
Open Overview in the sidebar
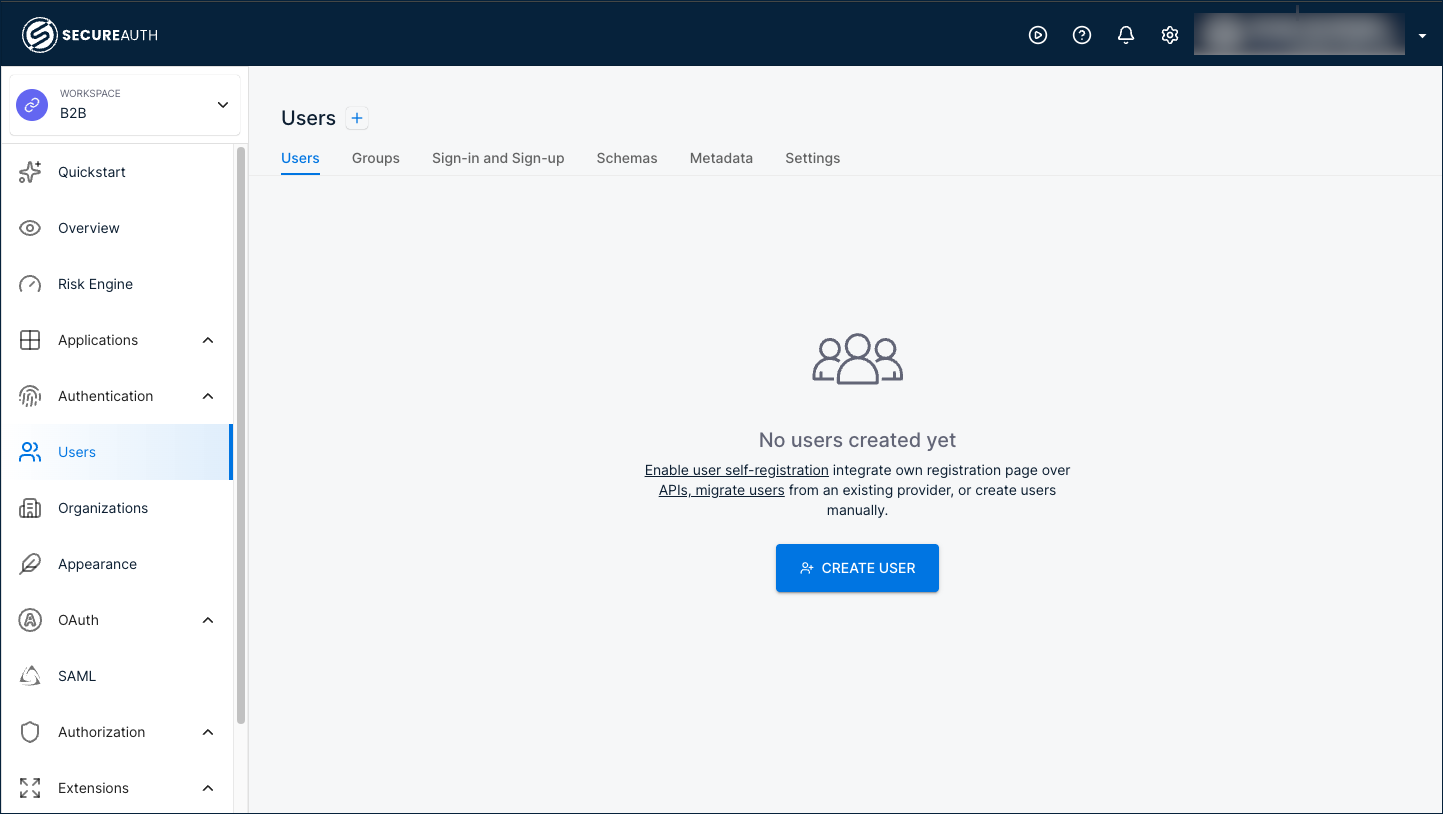[x=117, y=228]
